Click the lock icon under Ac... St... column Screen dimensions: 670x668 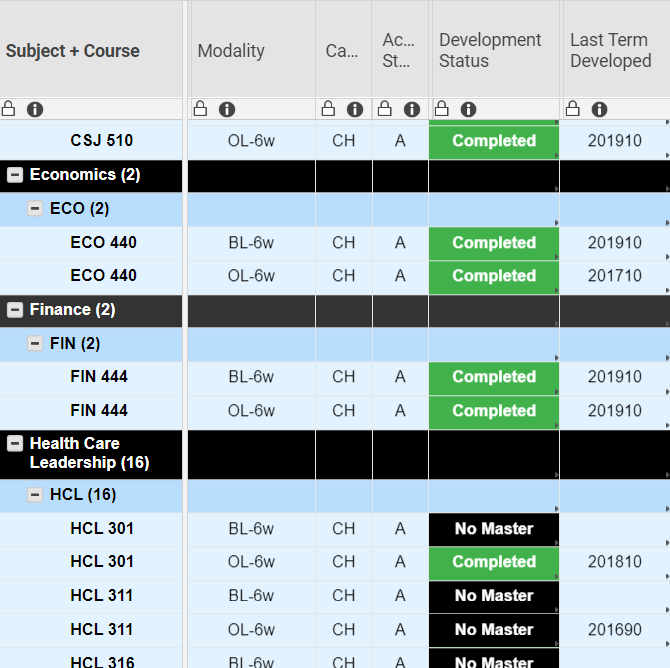pyautogui.click(x=385, y=109)
